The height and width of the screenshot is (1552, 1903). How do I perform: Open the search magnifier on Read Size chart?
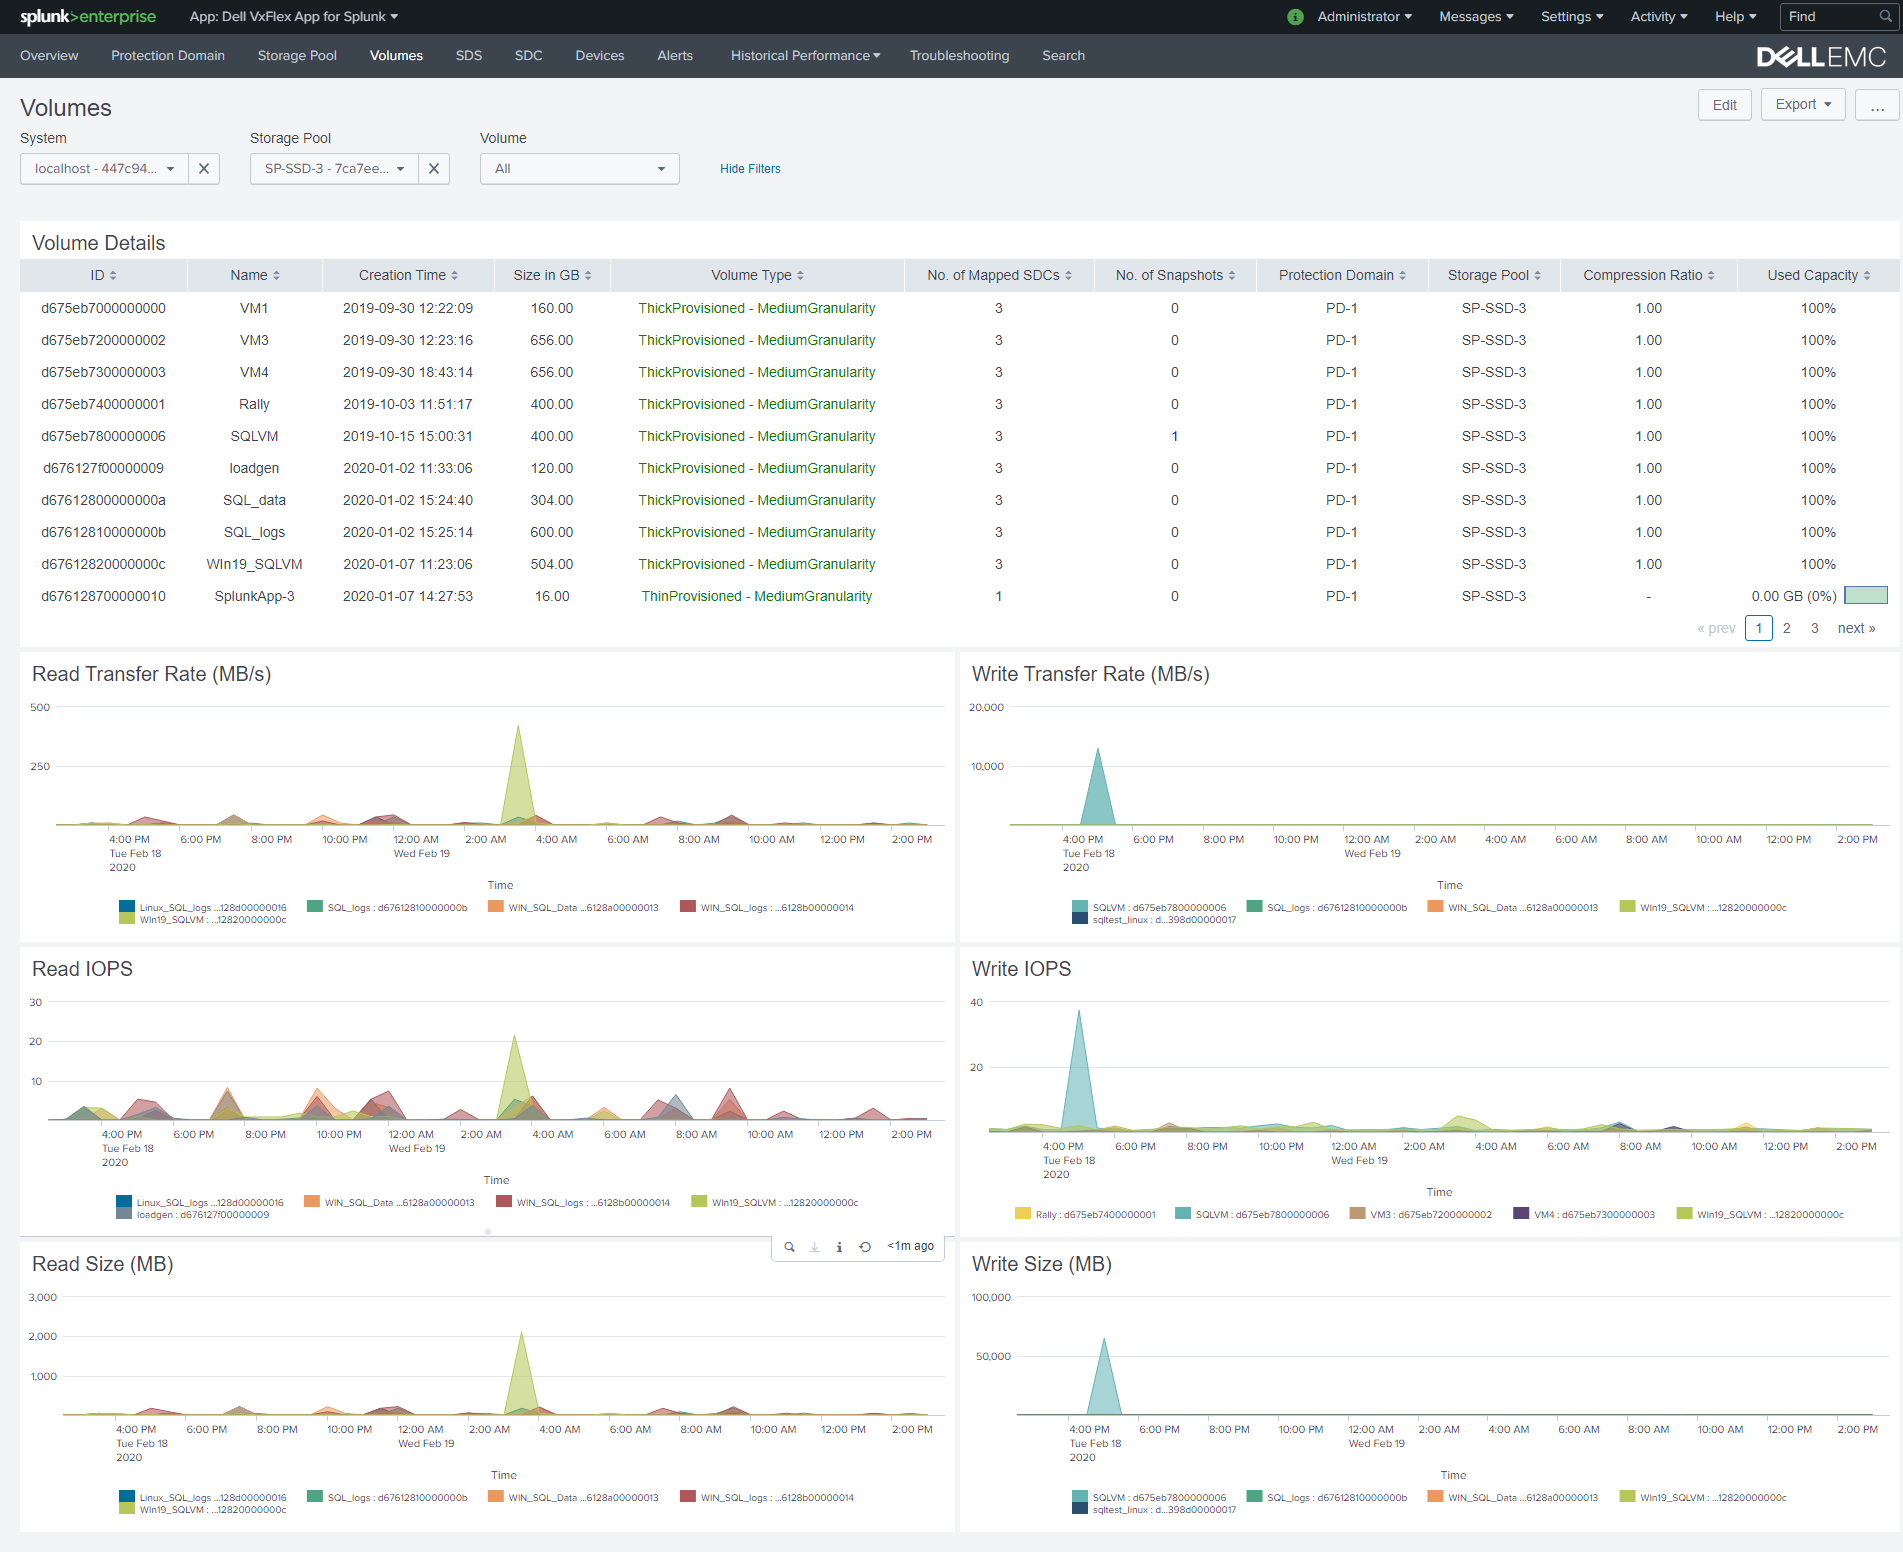tap(789, 1246)
